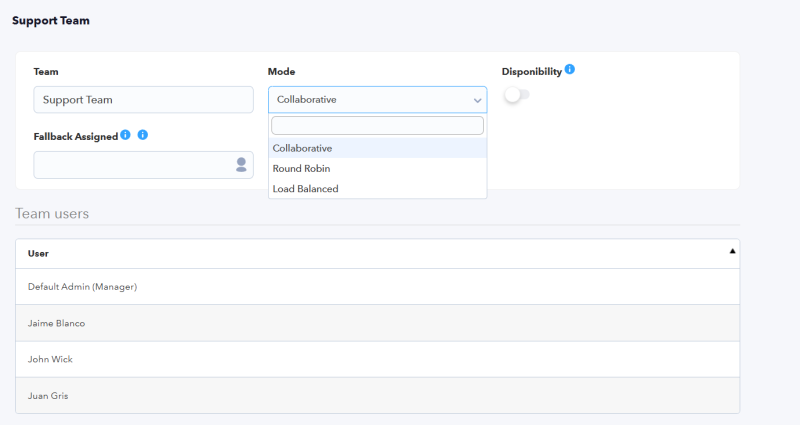The height and width of the screenshot is (425, 800).
Task: Click the Fallback Assigned input field
Action: click(143, 165)
